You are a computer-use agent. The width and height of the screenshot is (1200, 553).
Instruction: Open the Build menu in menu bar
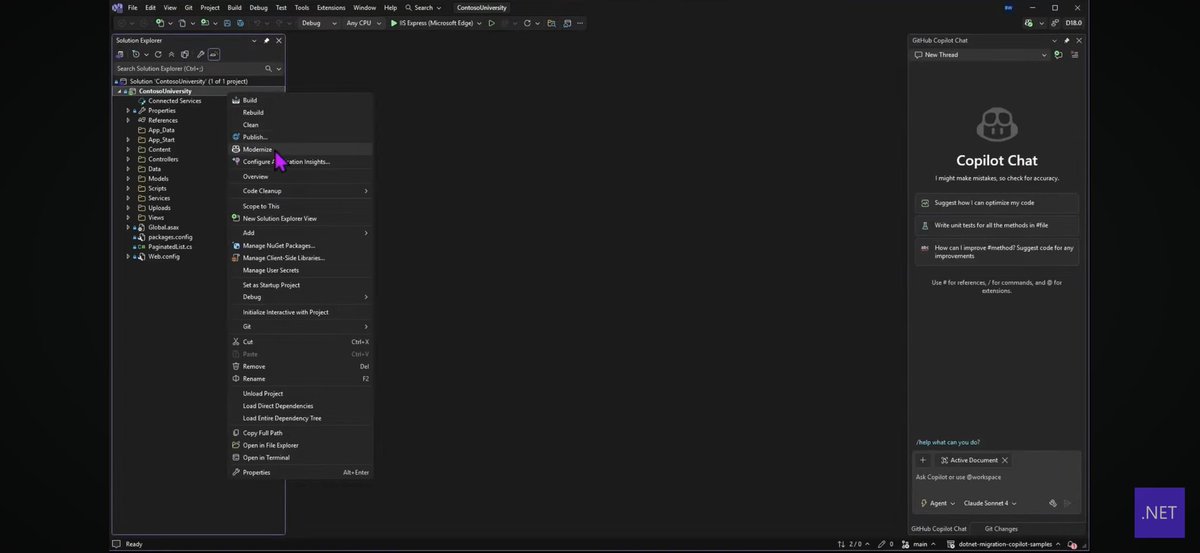click(x=234, y=7)
